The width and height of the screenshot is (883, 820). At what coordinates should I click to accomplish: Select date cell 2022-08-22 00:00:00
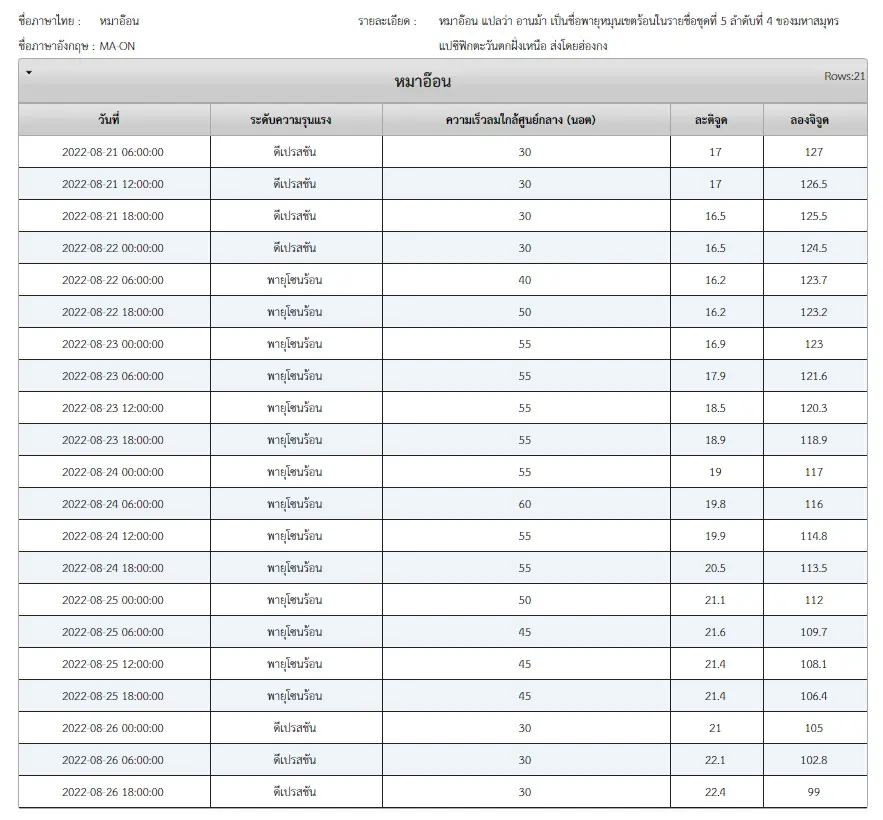pos(113,248)
